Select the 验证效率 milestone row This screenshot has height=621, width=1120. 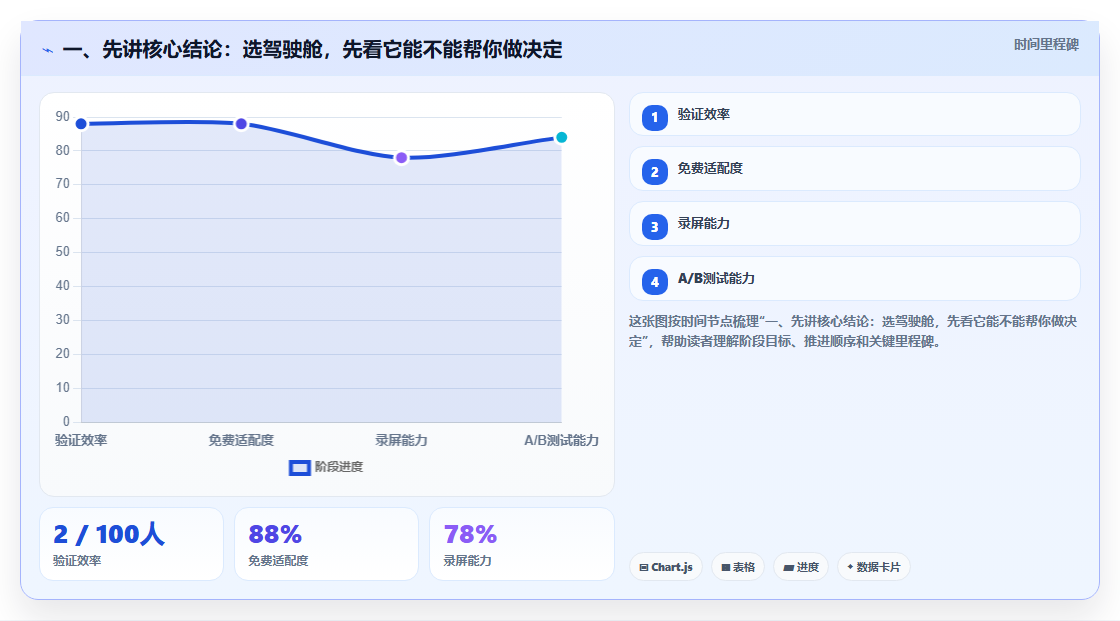tap(854, 114)
